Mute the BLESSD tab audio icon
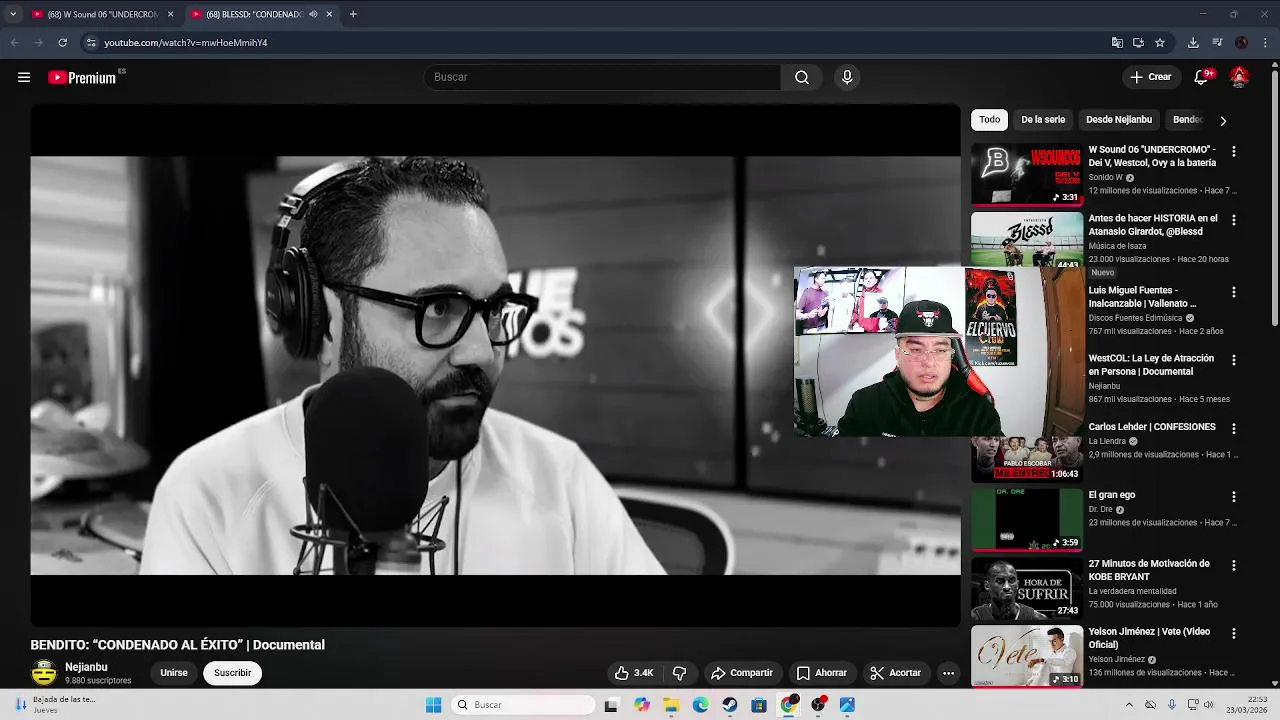Screen dimensions: 1280x720 pos(313,14)
